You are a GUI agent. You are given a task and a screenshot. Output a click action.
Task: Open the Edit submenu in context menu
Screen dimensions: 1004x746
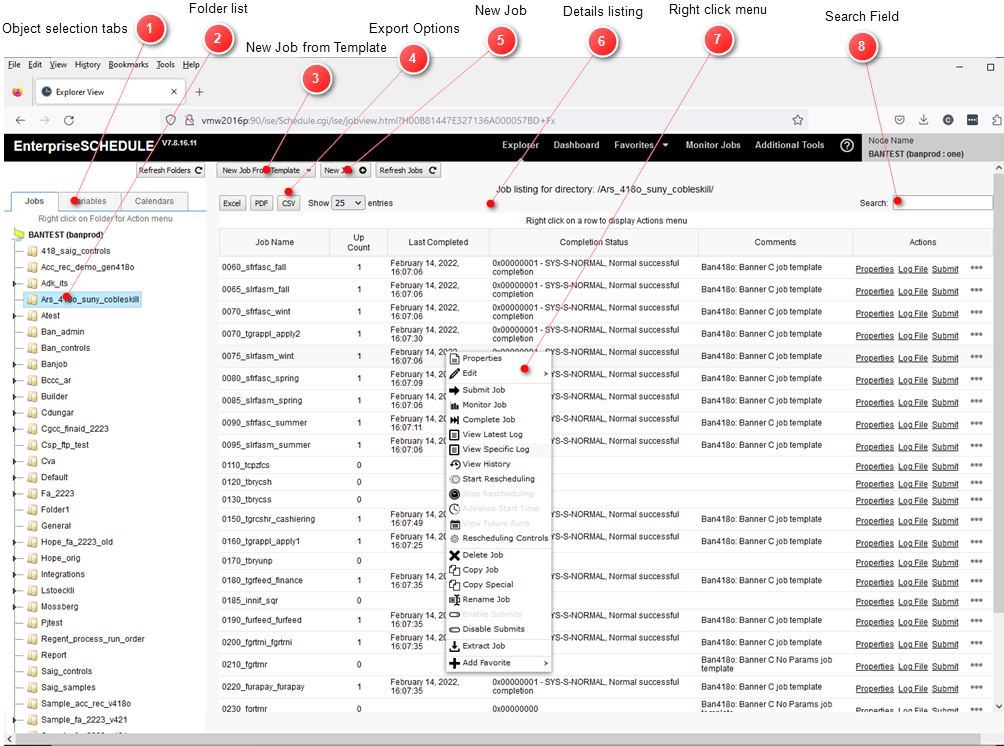(500, 373)
